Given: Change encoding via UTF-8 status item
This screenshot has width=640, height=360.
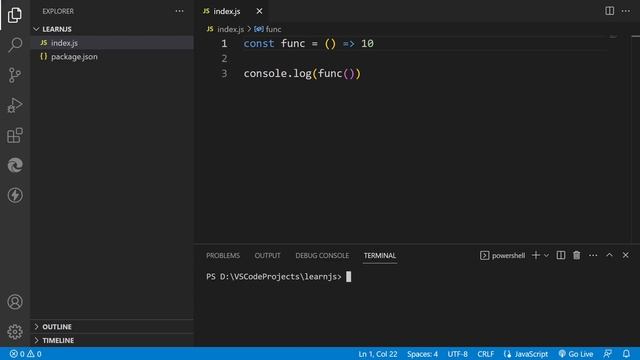Looking at the screenshot, I should pos(458,354).
